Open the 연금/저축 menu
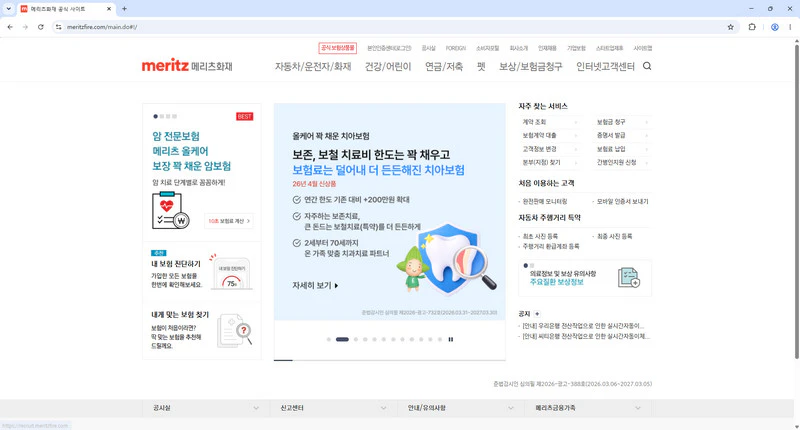800x430 pixels. point(444,66)
